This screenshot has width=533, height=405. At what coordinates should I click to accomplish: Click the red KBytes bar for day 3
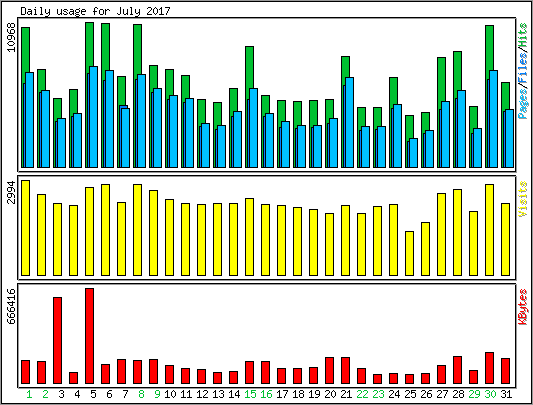(x=57, y=340)
